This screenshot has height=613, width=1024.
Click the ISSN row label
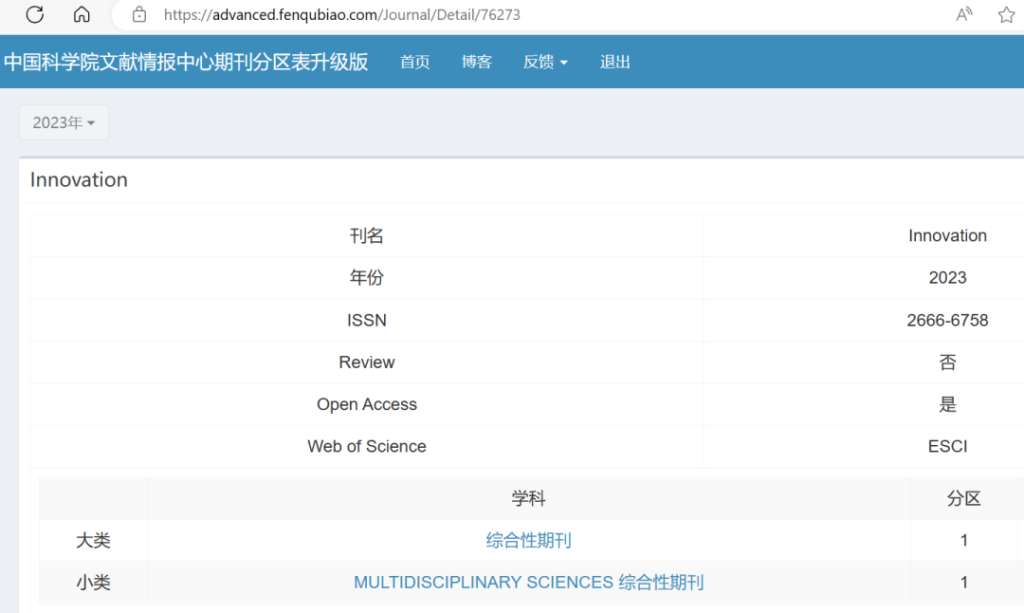click(366, 321)
